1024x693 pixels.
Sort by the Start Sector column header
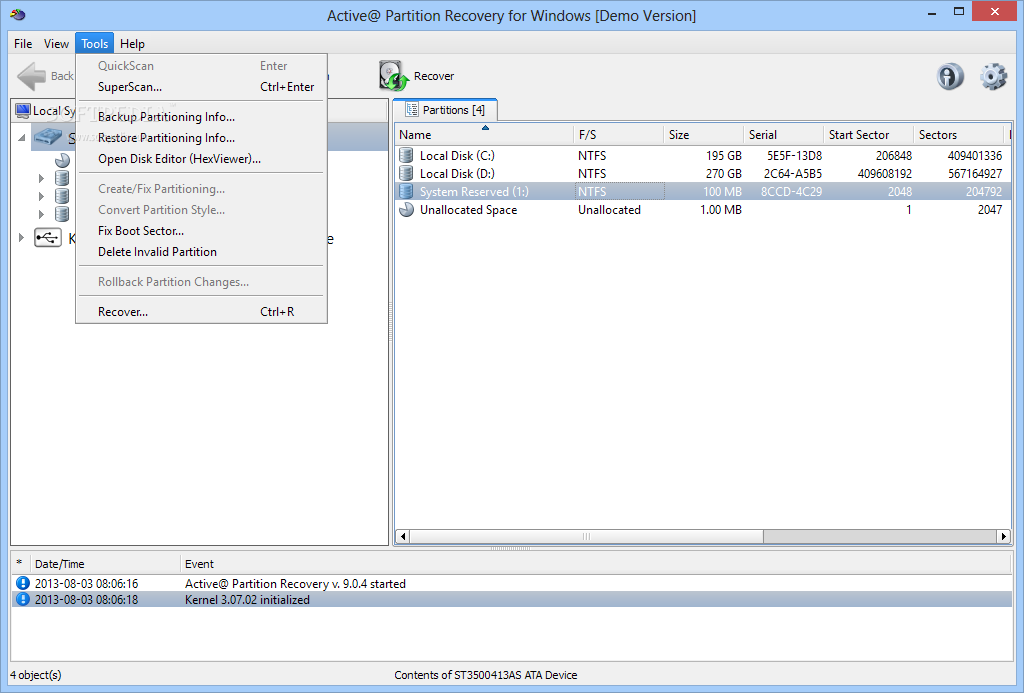tap(869, 135)
